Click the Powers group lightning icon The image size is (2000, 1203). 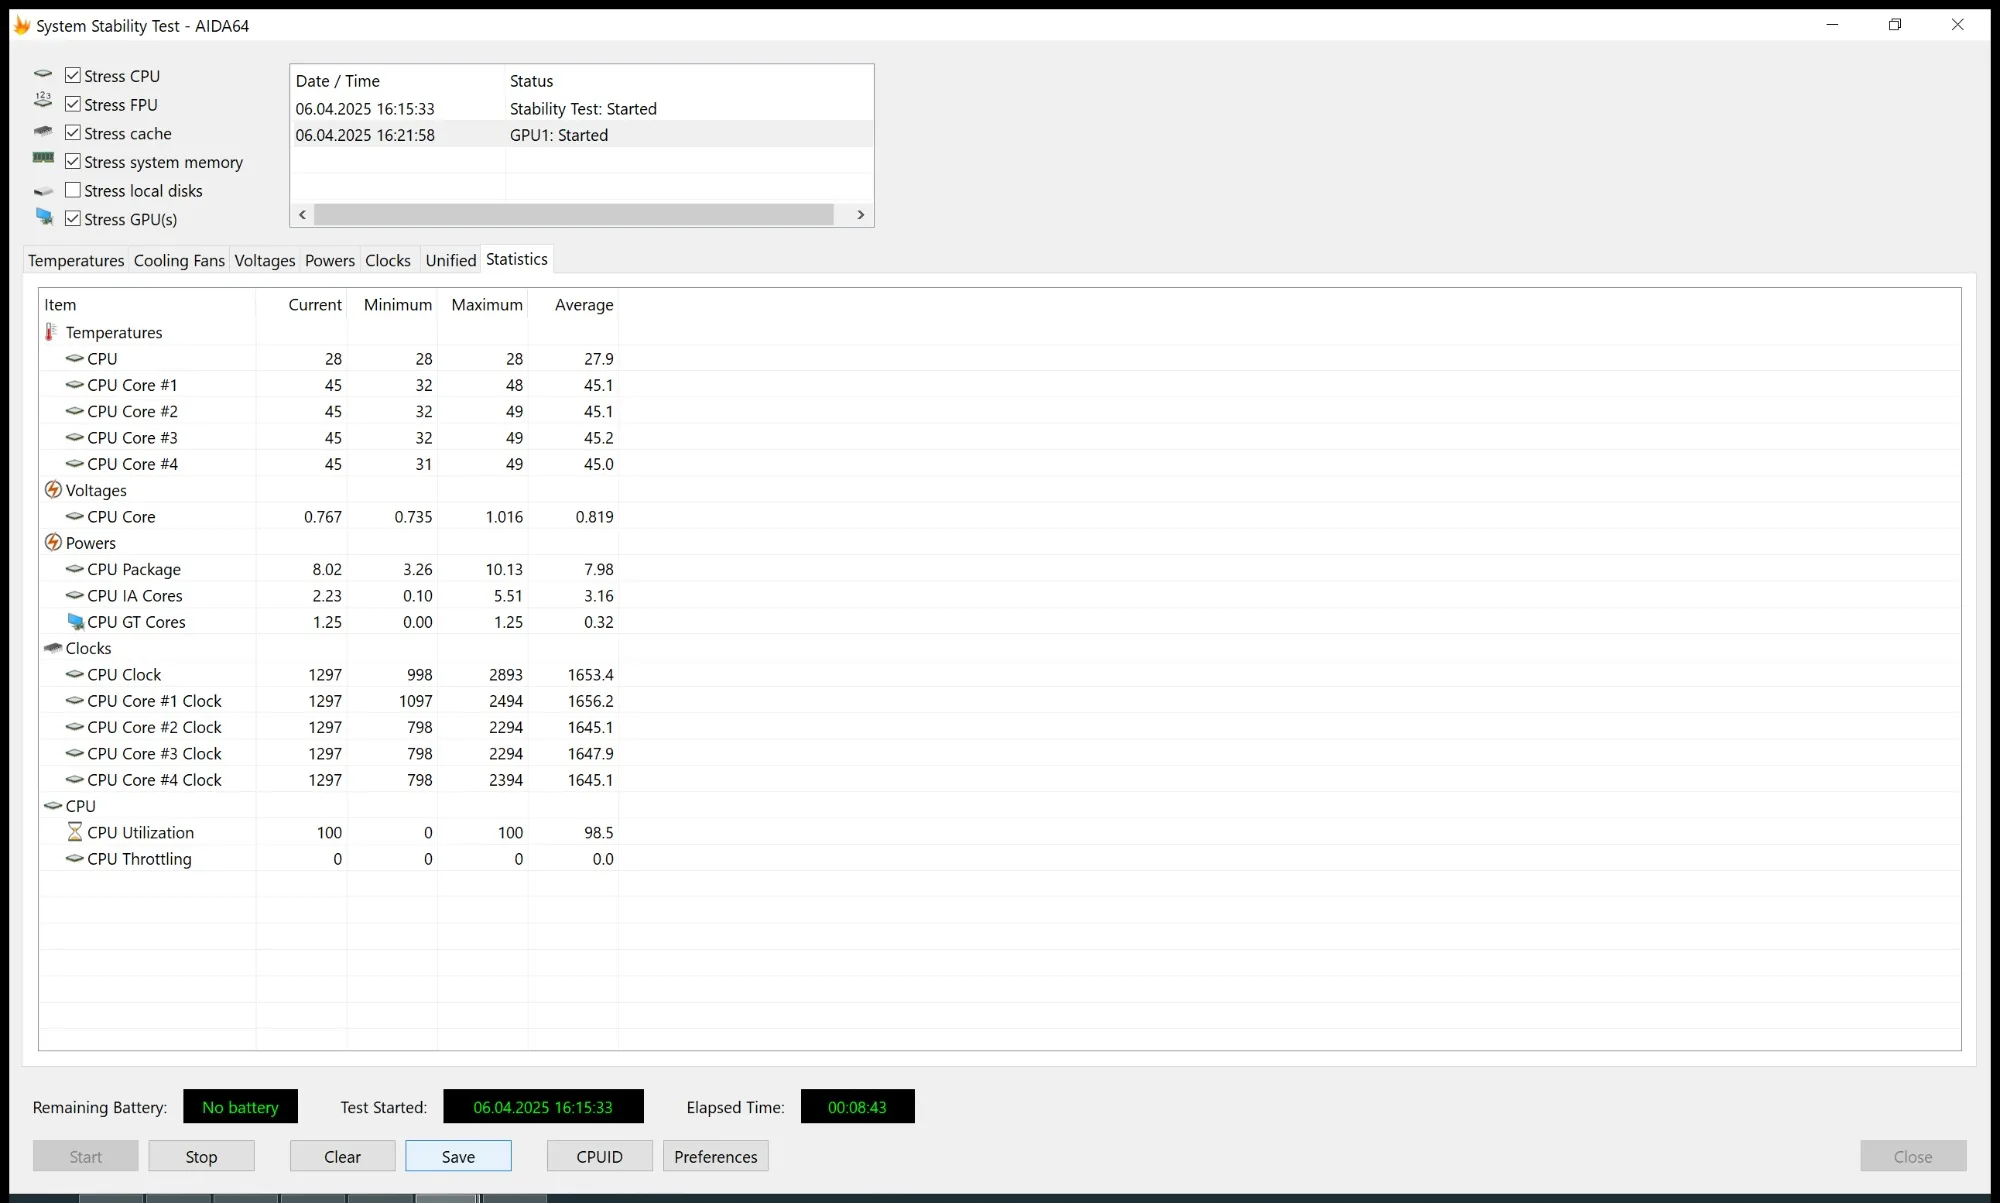(x=53, y=542)
